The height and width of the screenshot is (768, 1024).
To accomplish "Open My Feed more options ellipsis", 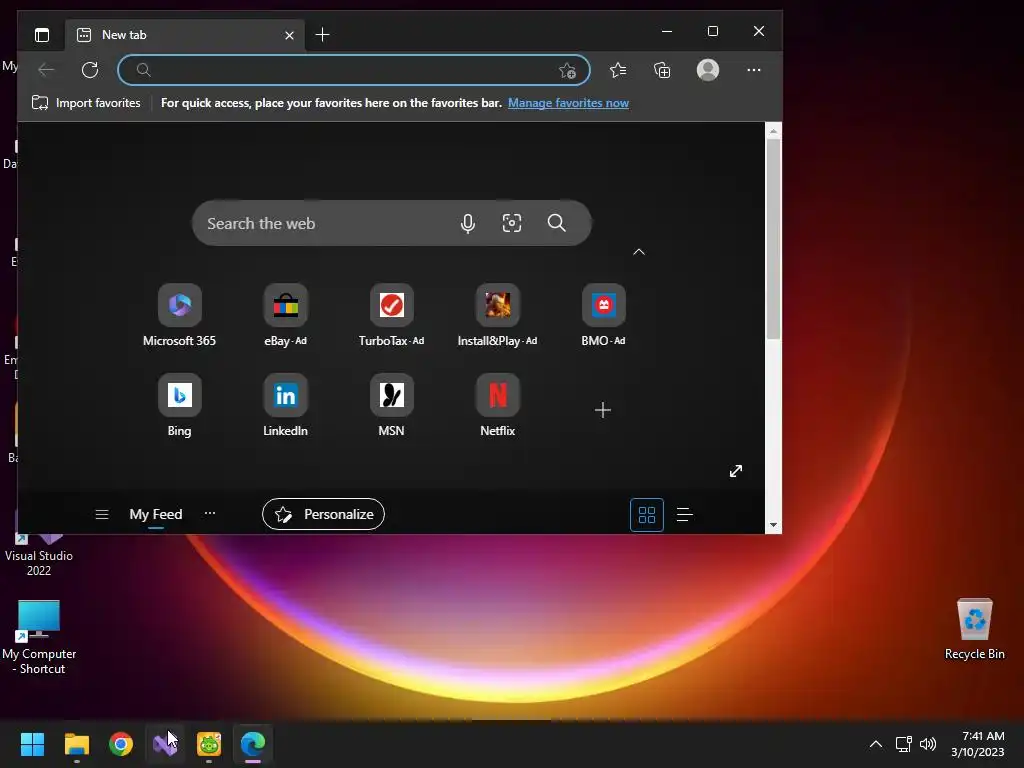I will (x=210, y=513).
